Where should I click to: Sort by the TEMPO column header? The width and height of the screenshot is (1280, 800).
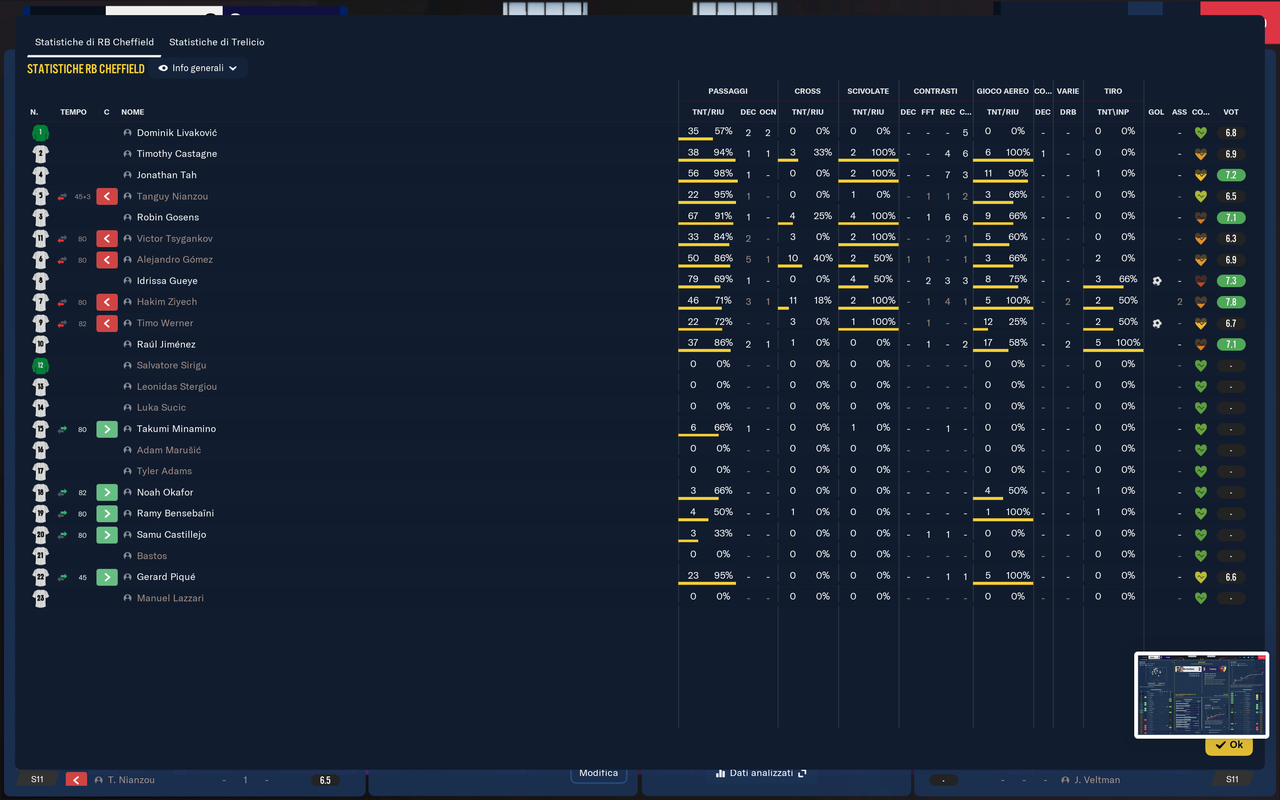(73, 112)
